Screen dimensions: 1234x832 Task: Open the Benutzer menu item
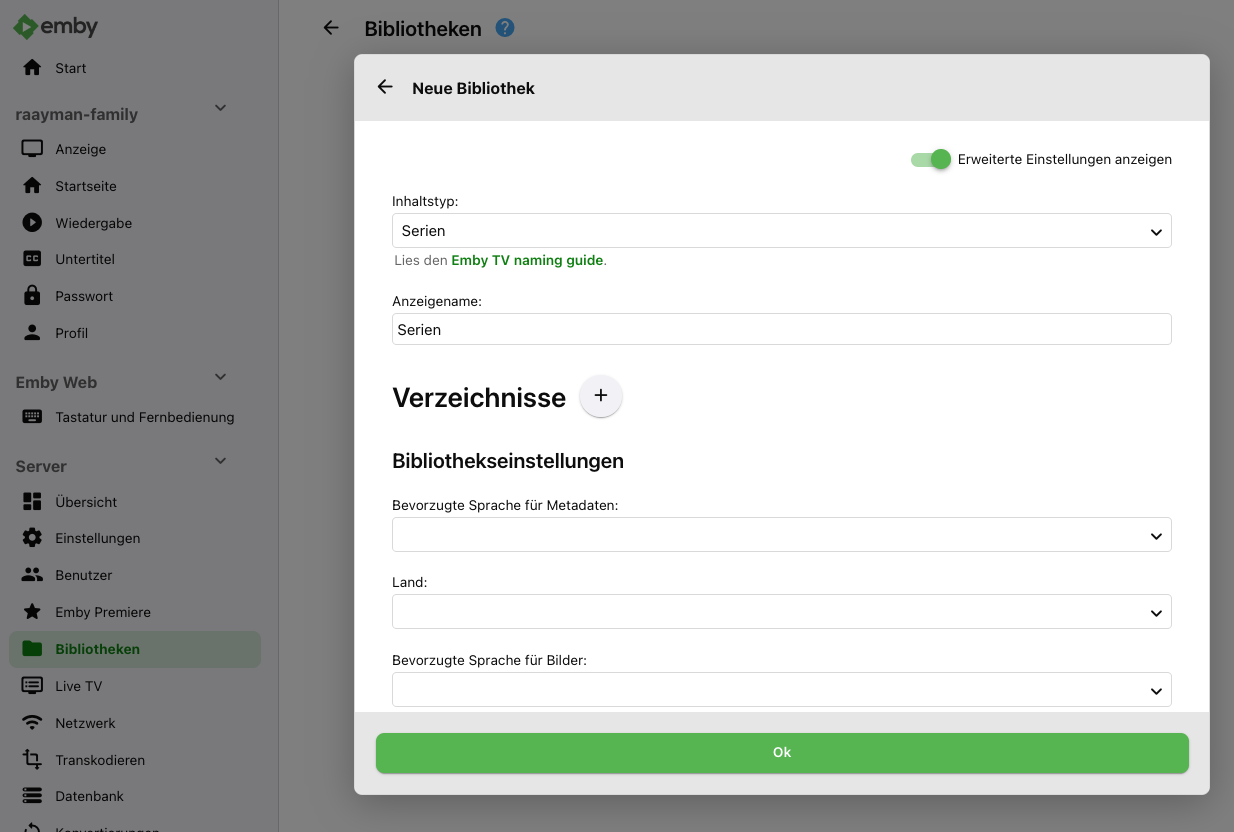(83, 575)
